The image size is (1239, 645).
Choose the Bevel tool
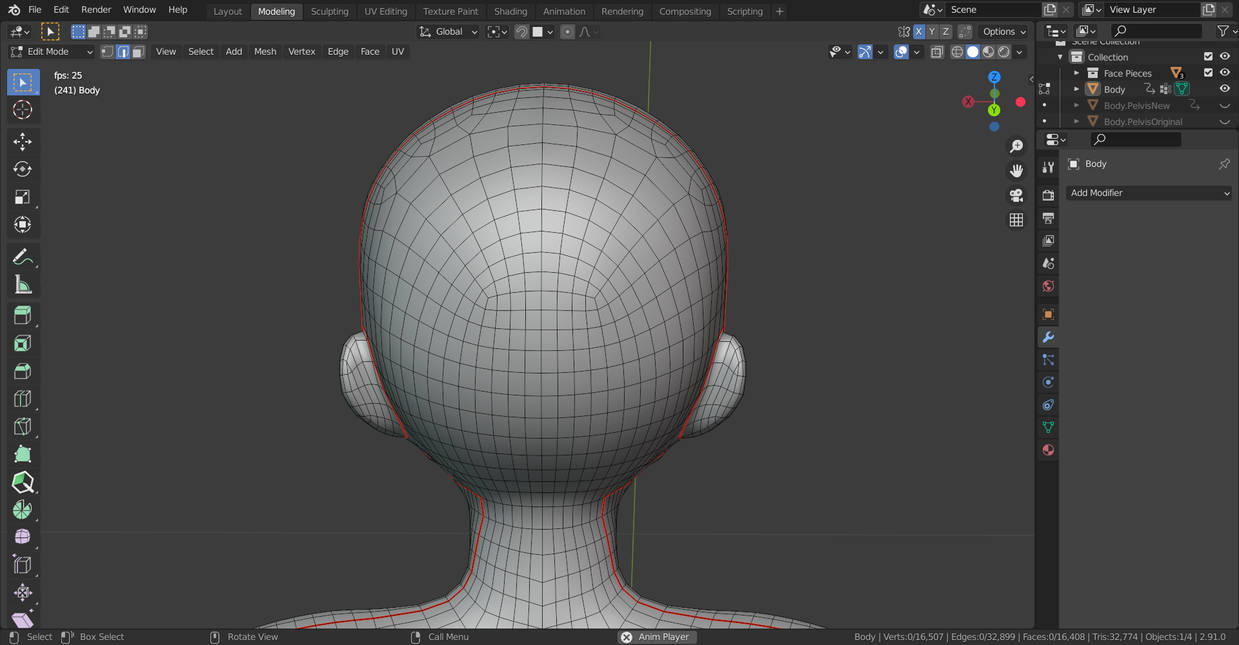click(22, 371)
